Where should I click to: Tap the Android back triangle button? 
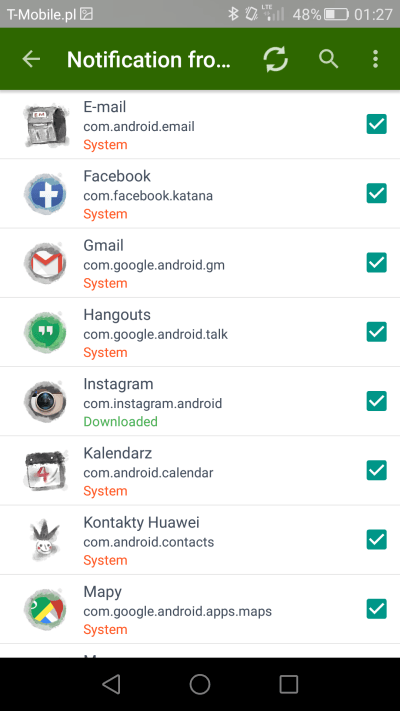point(111,684)
